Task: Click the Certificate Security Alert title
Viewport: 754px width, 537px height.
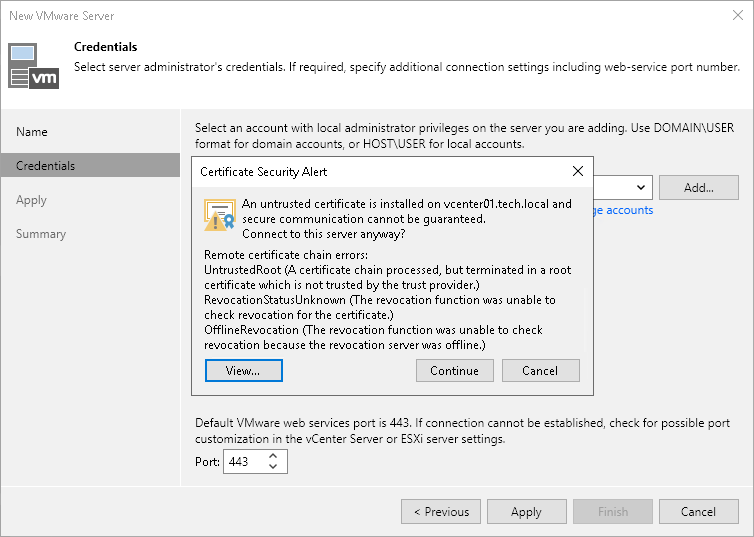Action: tap(264, 172)
